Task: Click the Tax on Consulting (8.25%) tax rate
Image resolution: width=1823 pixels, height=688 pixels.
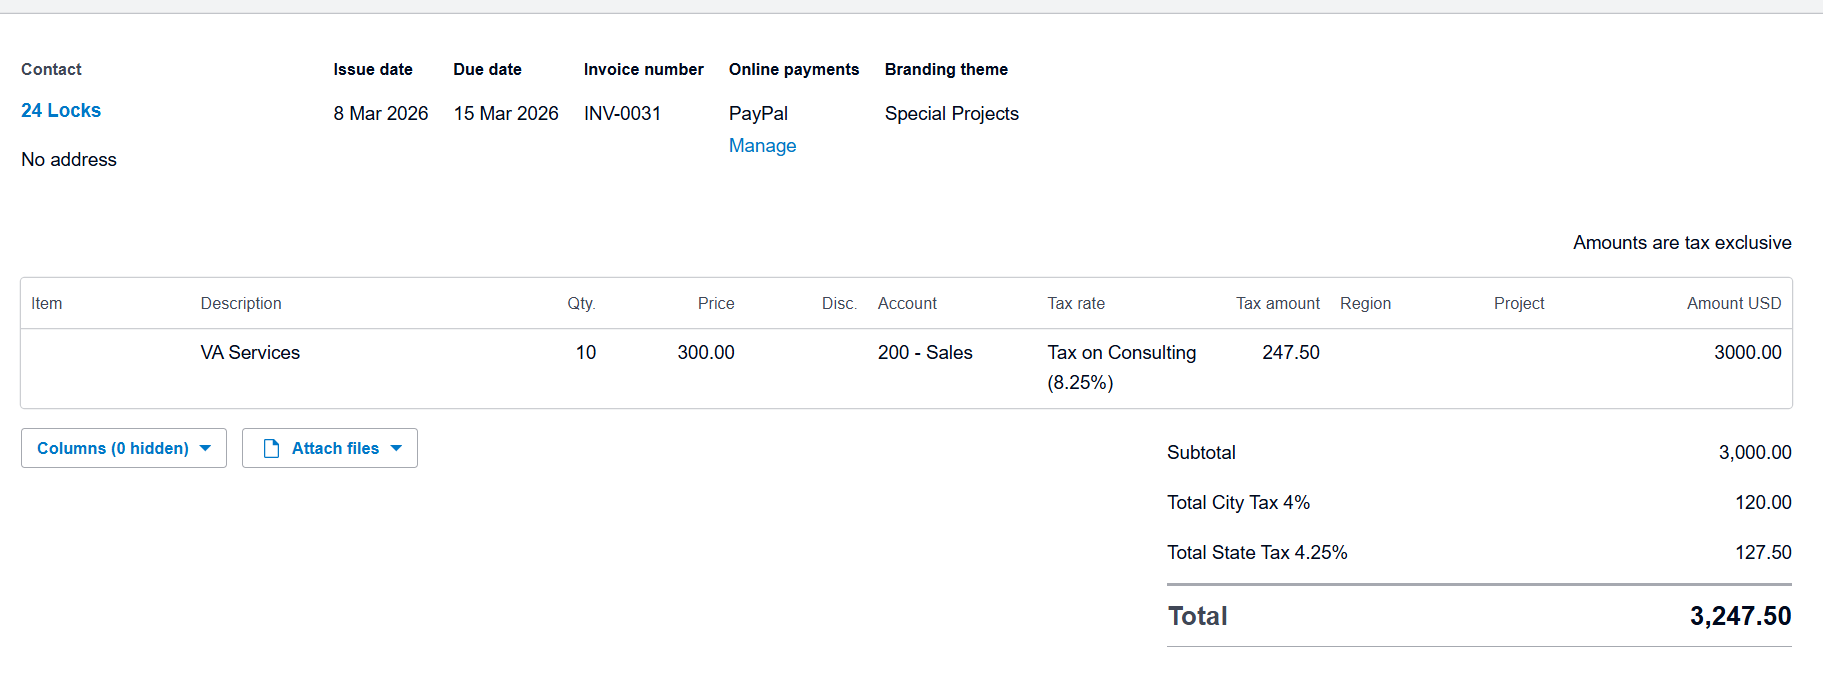Action: pyautogui.click(x=1121, y=367)
